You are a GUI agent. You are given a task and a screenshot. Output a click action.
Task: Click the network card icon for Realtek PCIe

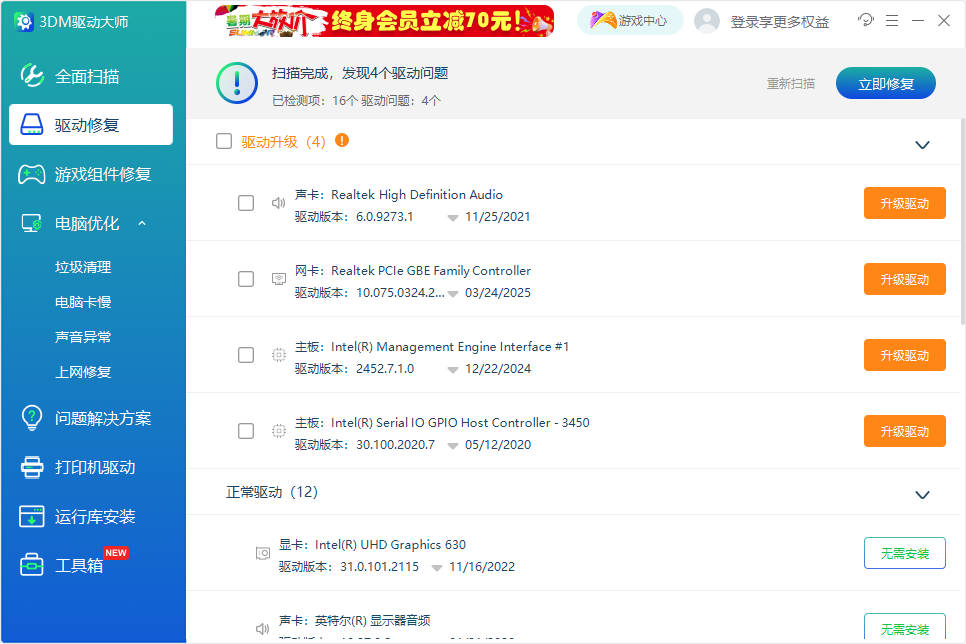click(278, 279)
